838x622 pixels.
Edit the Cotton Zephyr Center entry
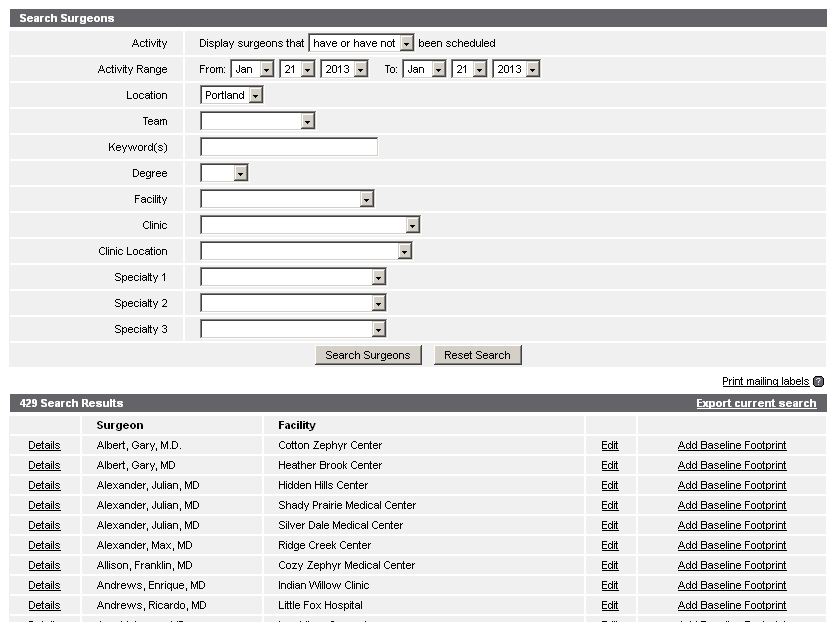(610, 445)
